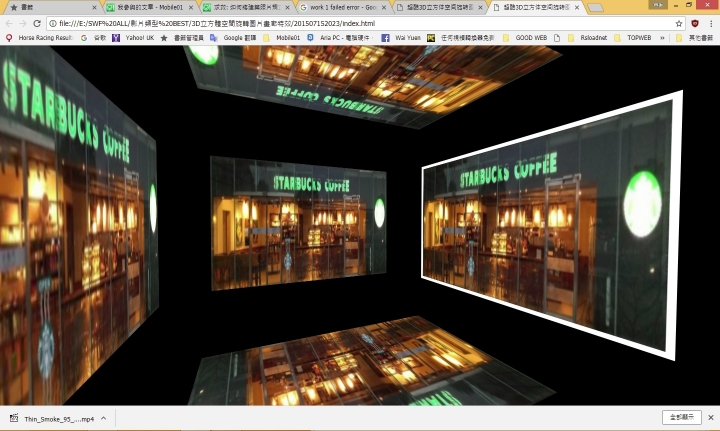Image resolution: width=720 pixels, height=431 pixels.
Task: Open the red shield extension icon
Action: click(695, 23)
